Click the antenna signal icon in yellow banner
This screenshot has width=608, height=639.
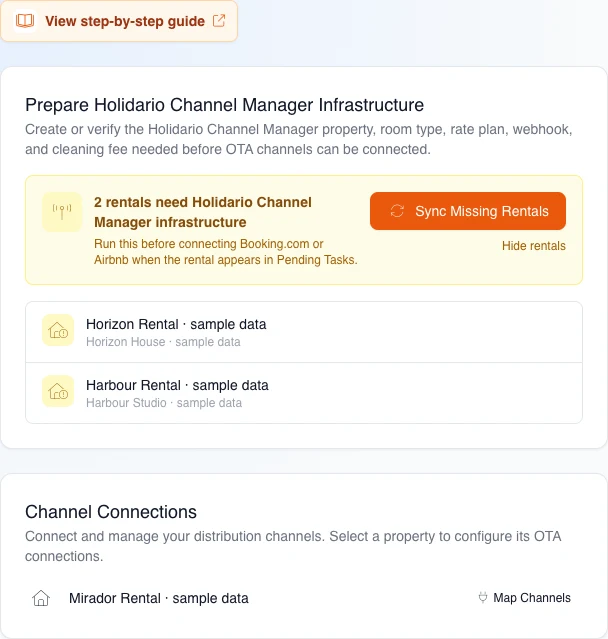[x=62, y=212]
